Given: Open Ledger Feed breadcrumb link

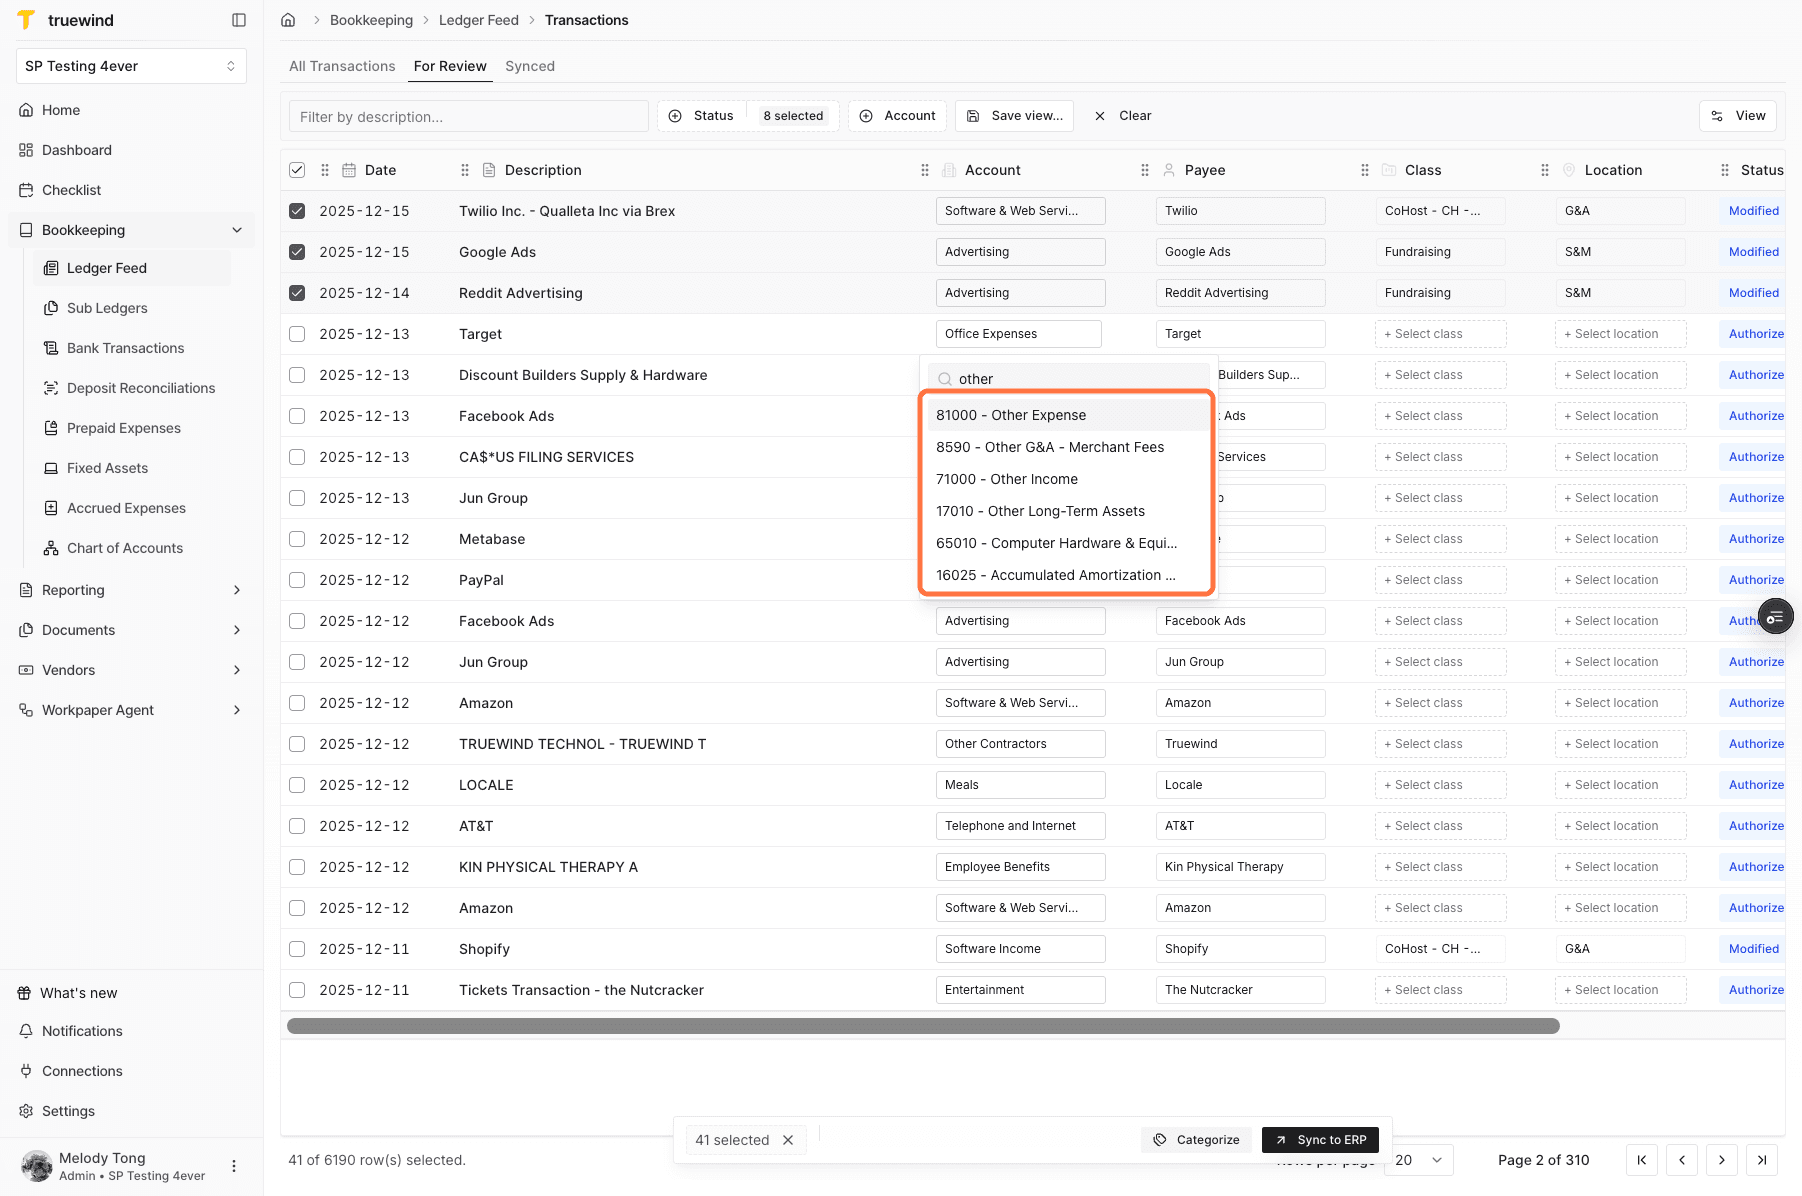Looking at the screenshot, I should click(478, 20).
